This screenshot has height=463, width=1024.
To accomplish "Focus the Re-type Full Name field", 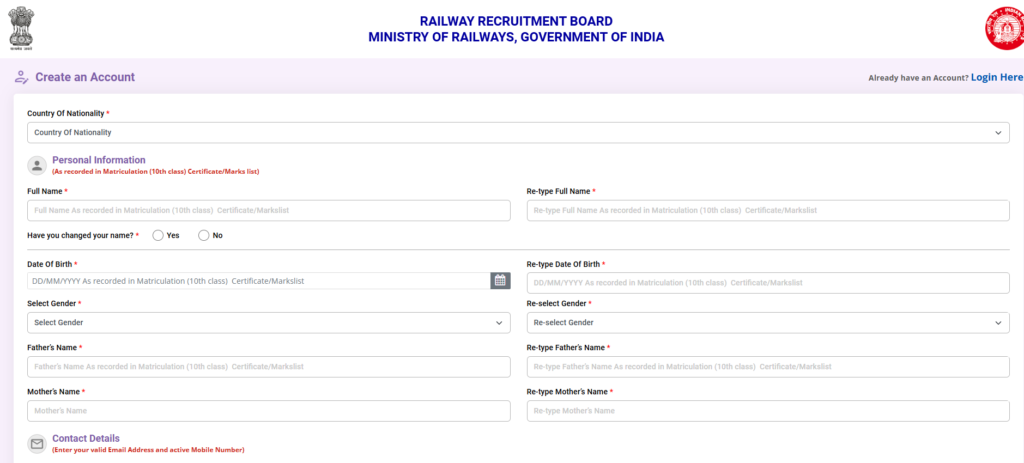I will 768,210.
